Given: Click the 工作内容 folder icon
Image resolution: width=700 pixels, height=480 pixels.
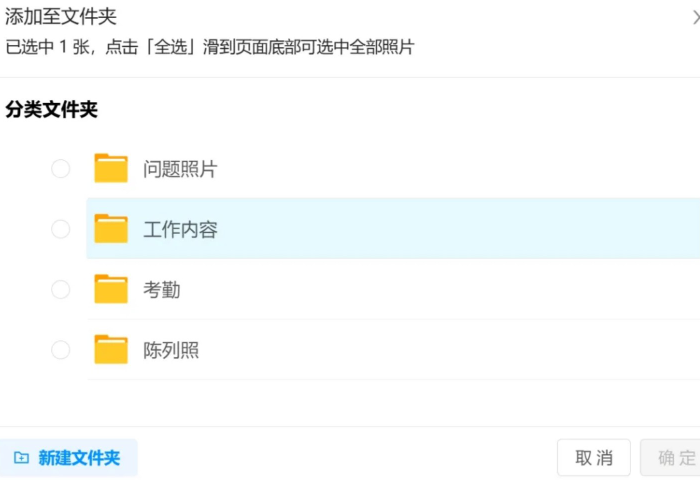Looking at the screenshot, I should [x=111, y=229].
